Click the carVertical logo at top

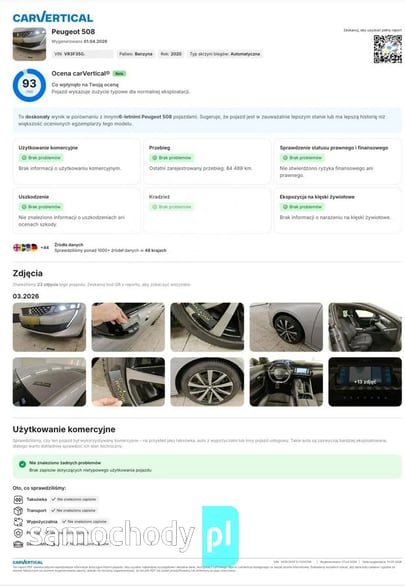pyautogui.click(x=52, y=17)
